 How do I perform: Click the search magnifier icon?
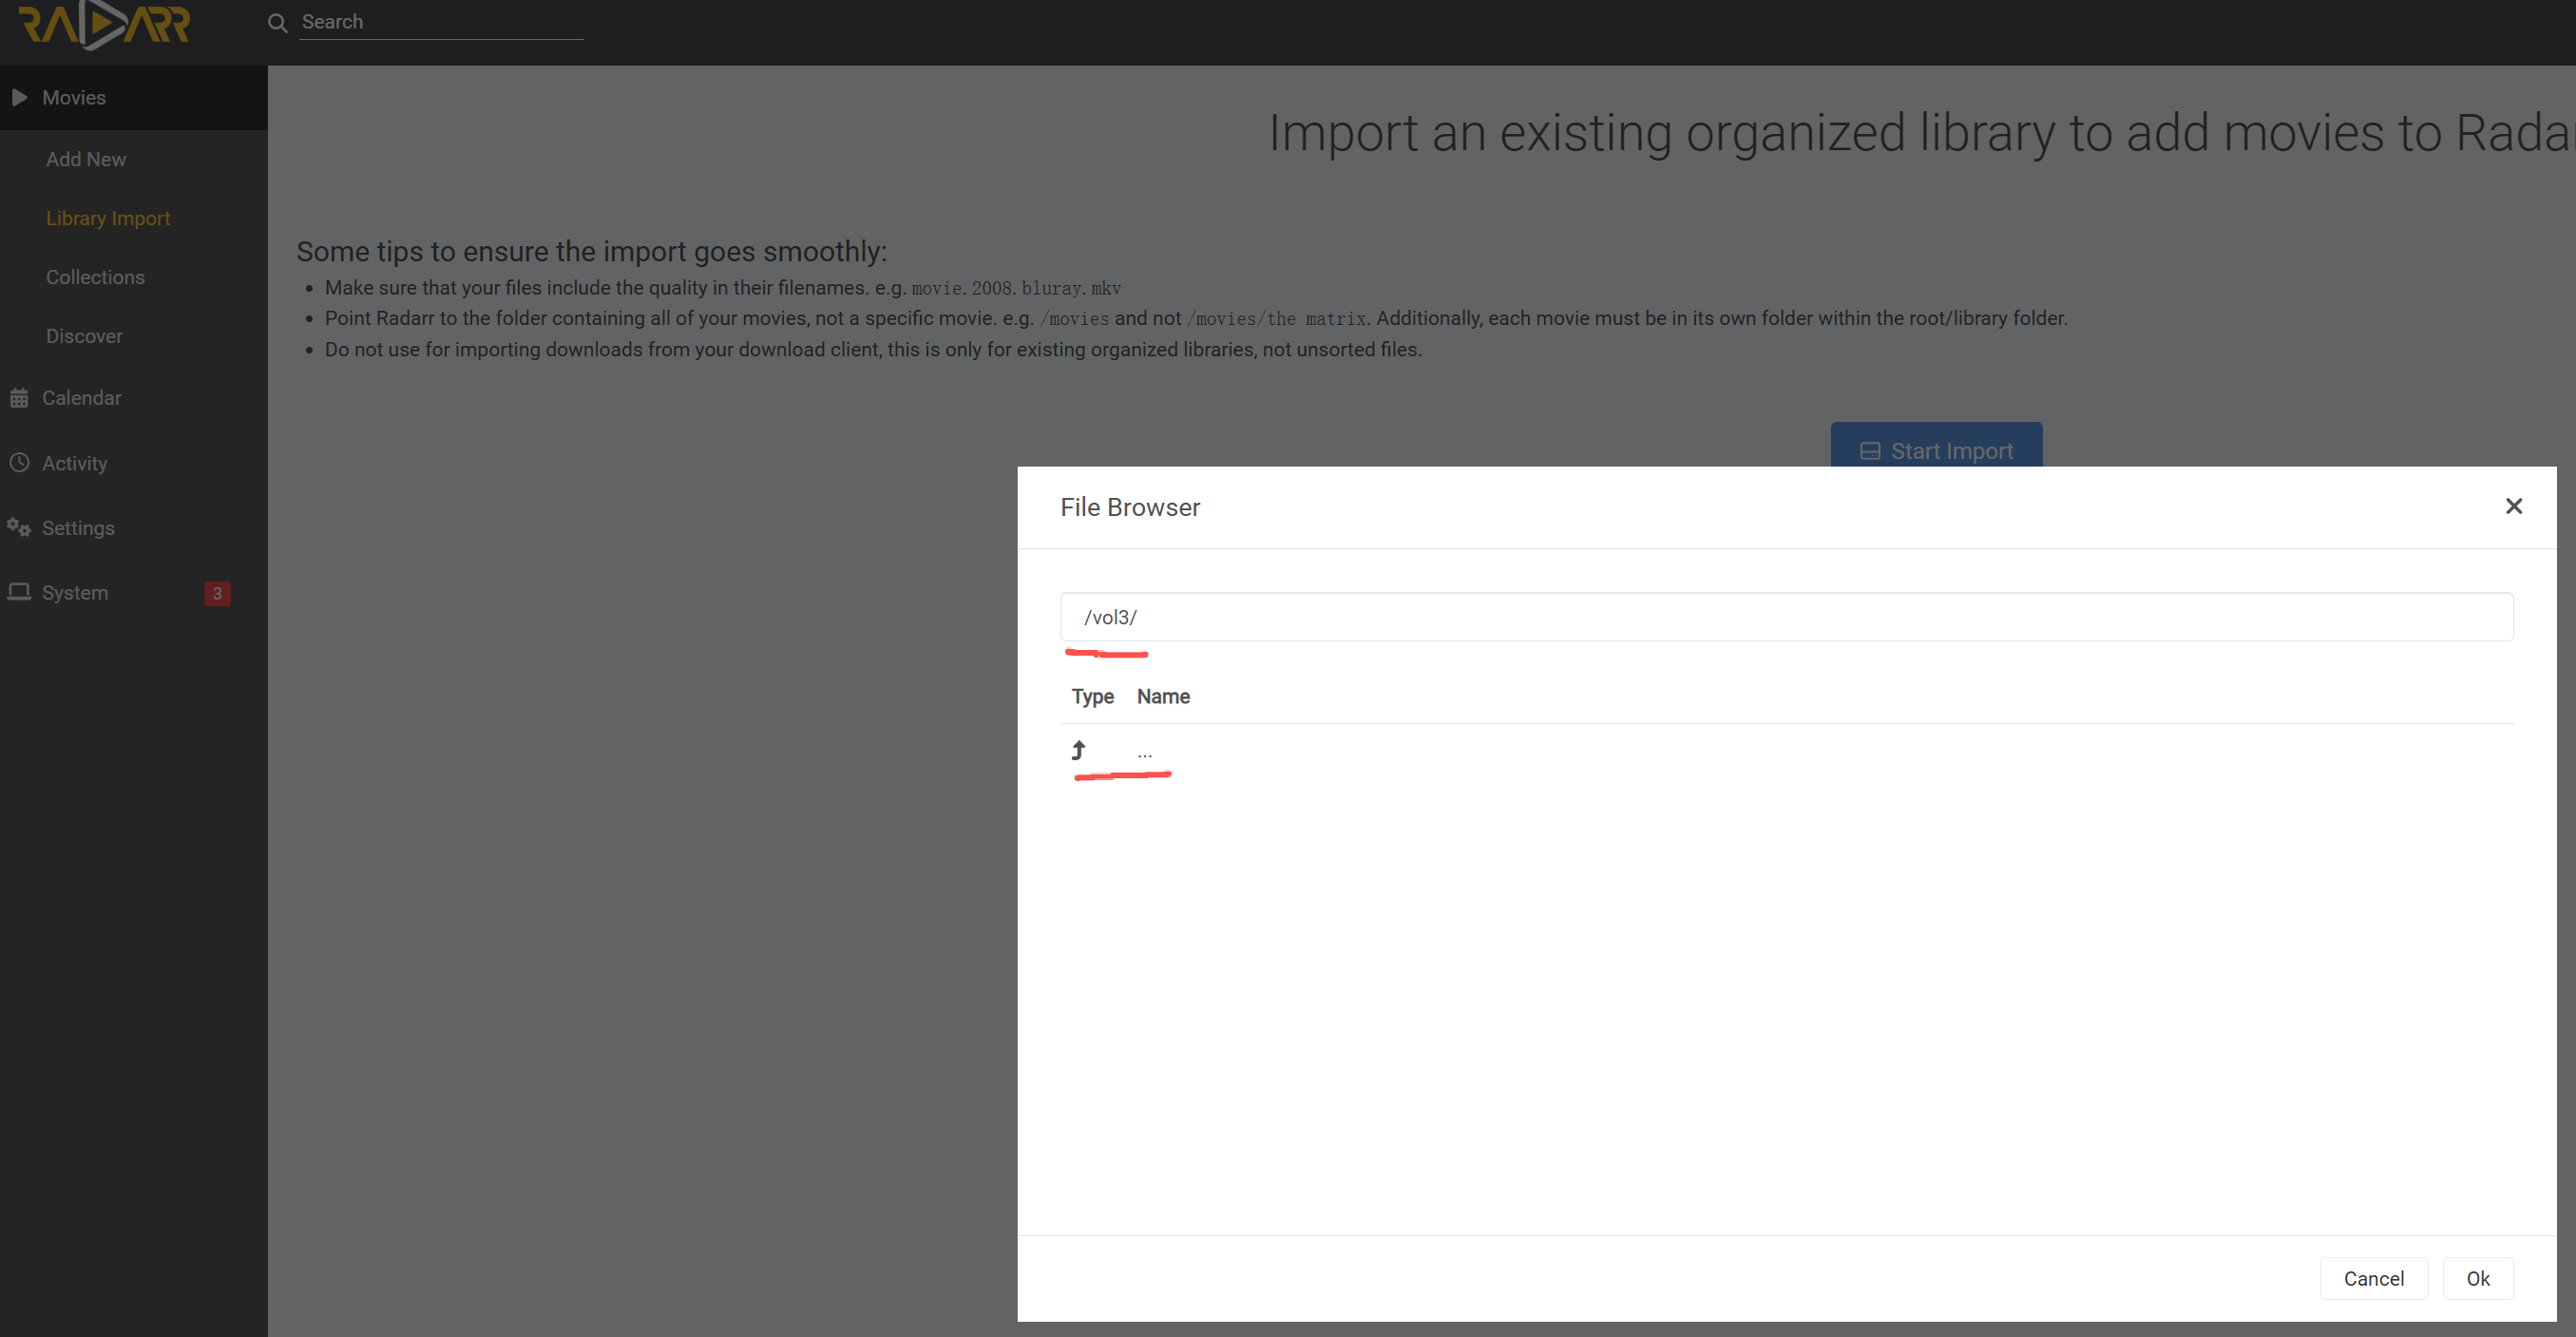(278, 23)
